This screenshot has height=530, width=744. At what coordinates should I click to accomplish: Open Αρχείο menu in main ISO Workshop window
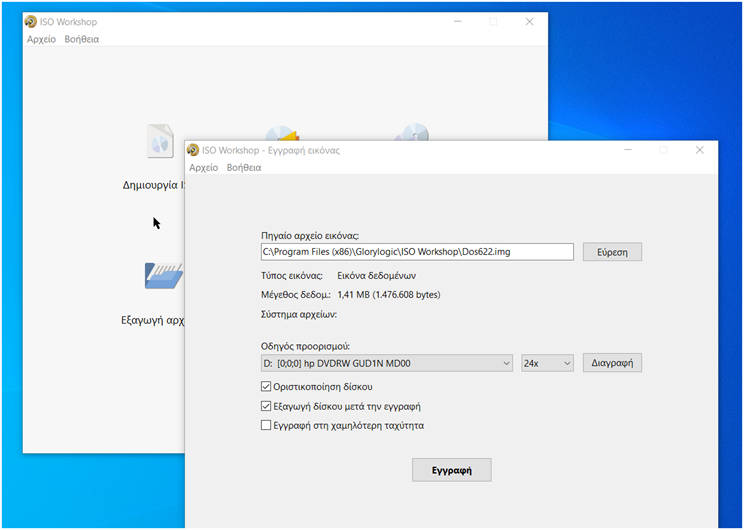pyautogui.click(x=41, y=39)
